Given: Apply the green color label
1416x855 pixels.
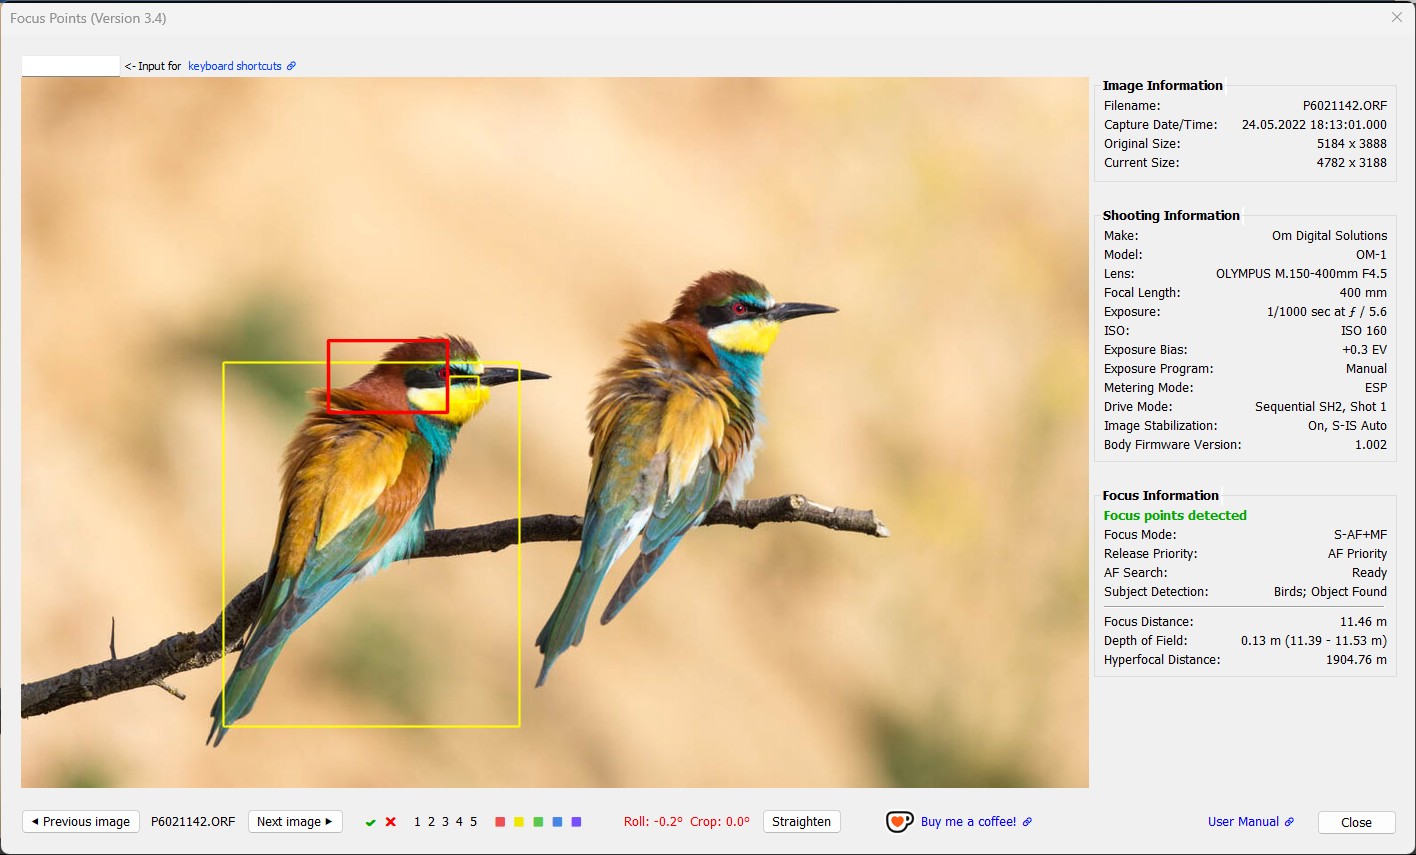Looking at the screenshot, I should coord(538,822).
